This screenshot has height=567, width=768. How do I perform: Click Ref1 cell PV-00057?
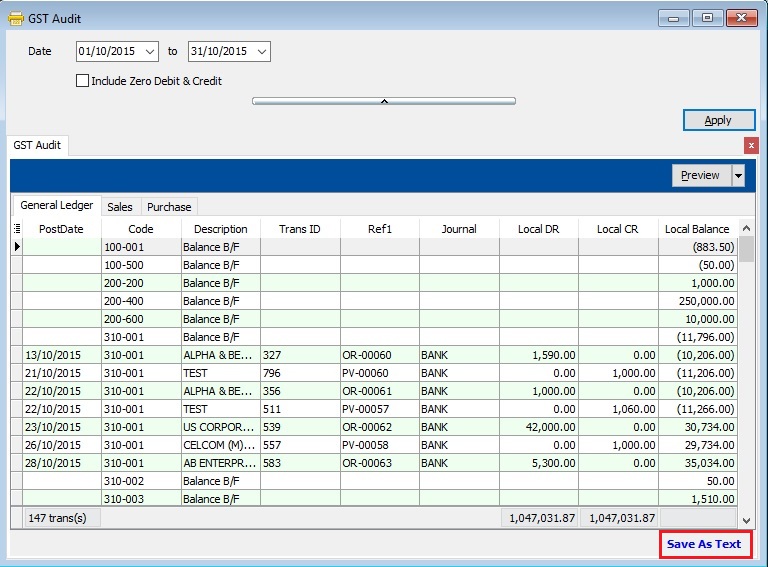[x=380, y=409]
